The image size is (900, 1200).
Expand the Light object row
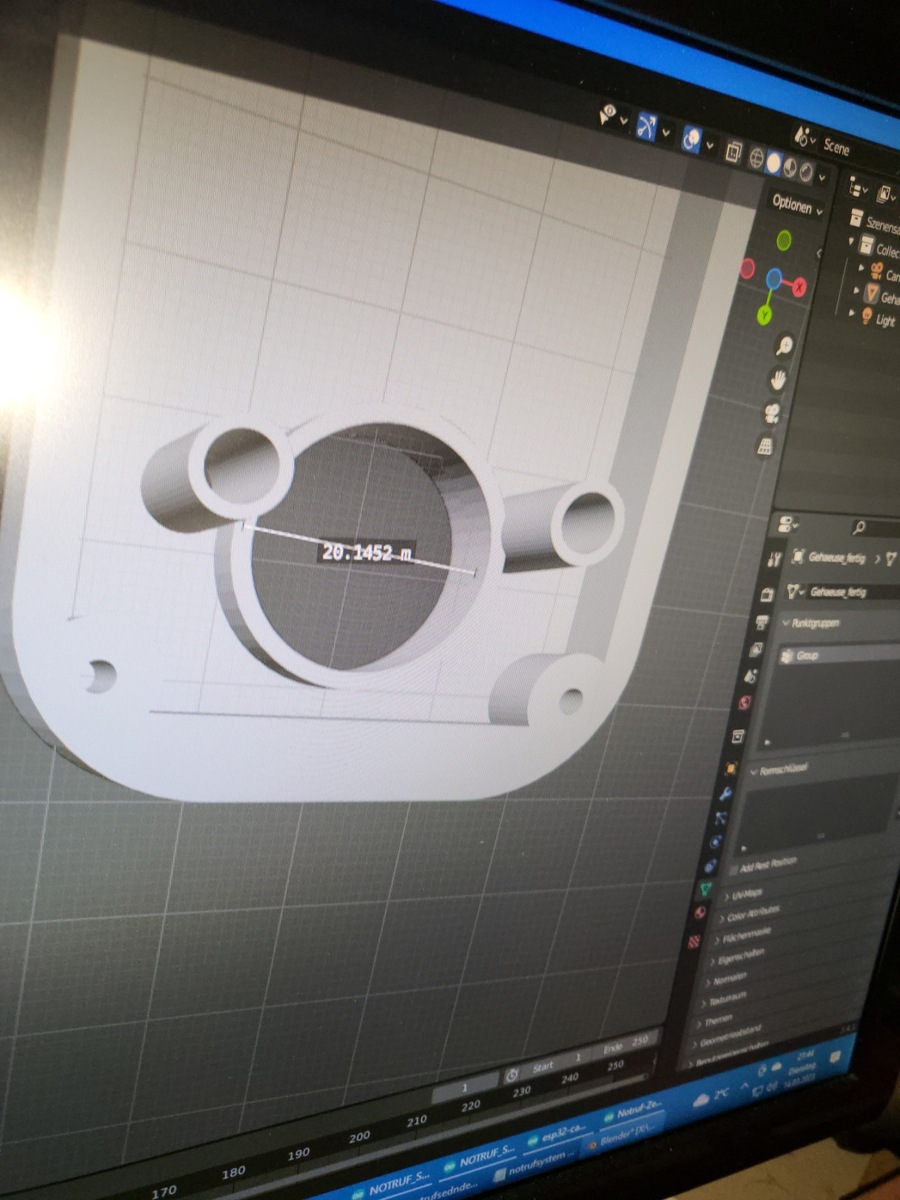click(852, 313)
